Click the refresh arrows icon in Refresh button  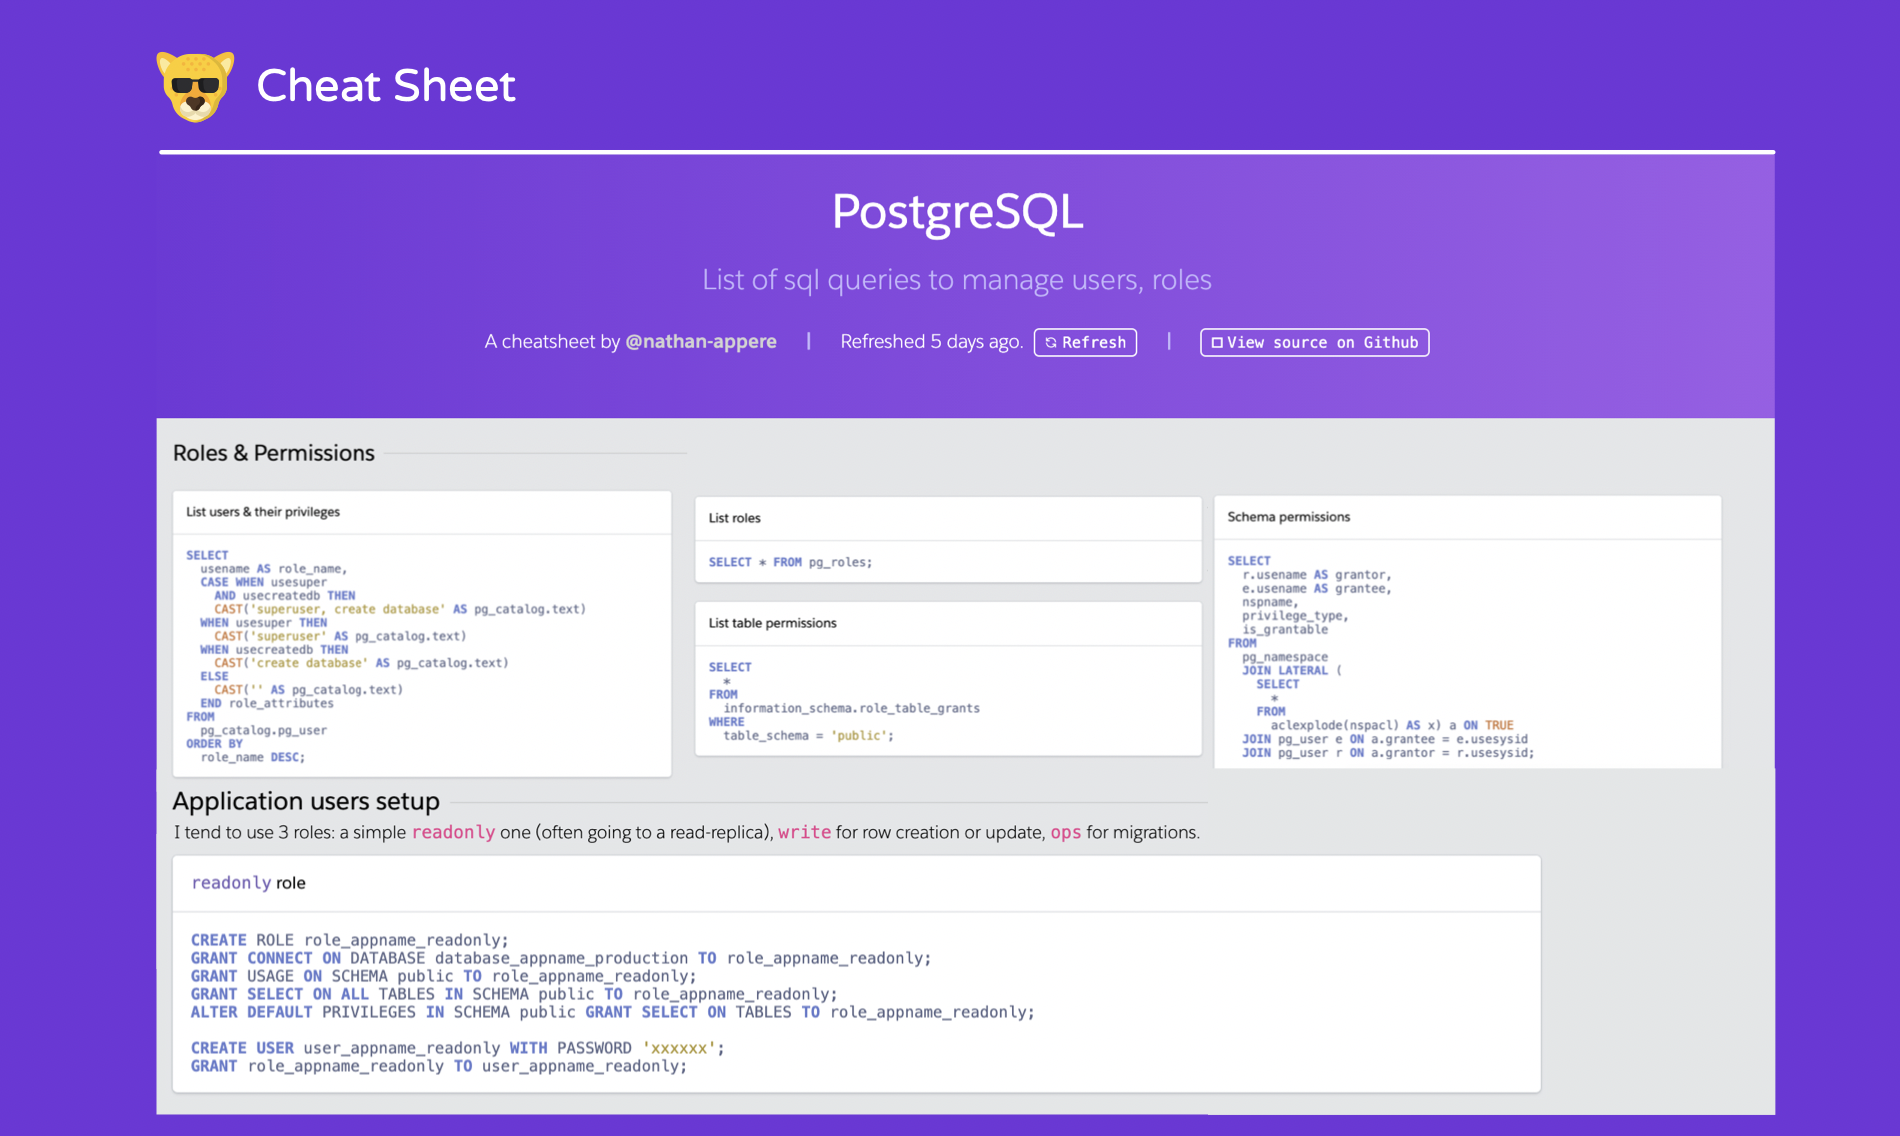pyautogui.click(x=1051, y=342)
